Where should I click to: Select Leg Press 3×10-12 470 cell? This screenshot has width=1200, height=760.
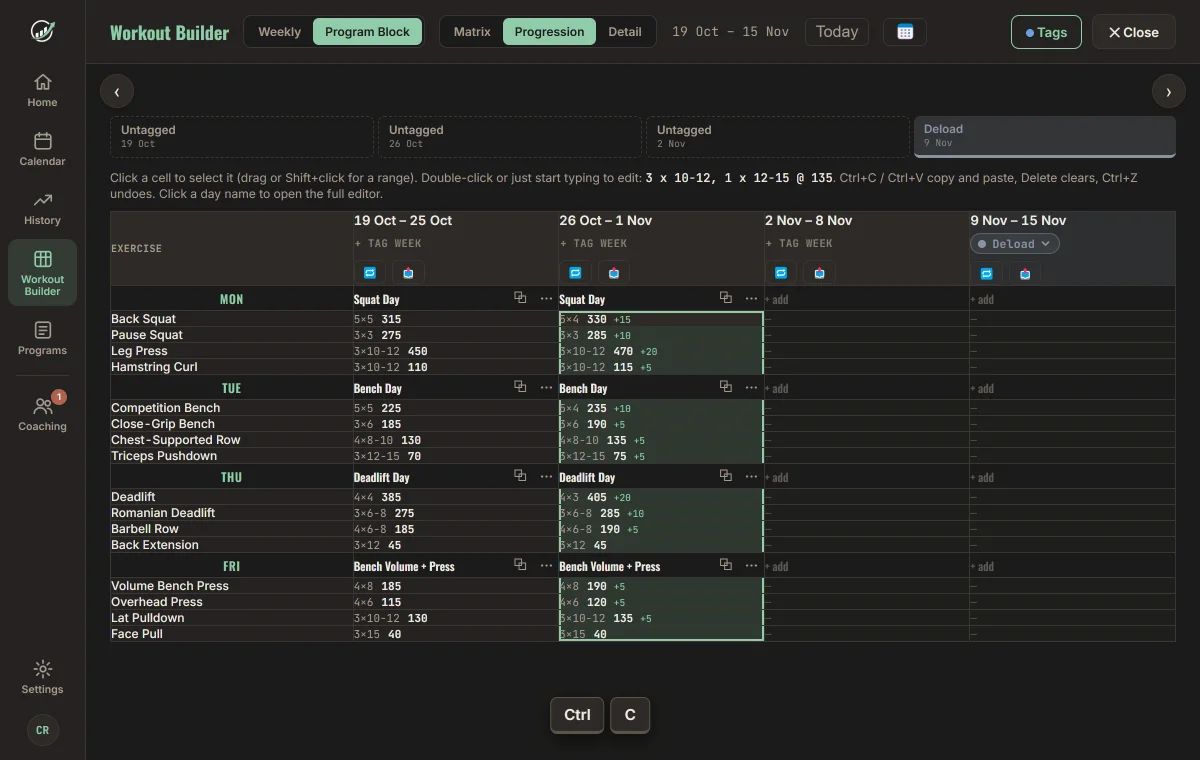pyautogui.click(x=661, y=351)
